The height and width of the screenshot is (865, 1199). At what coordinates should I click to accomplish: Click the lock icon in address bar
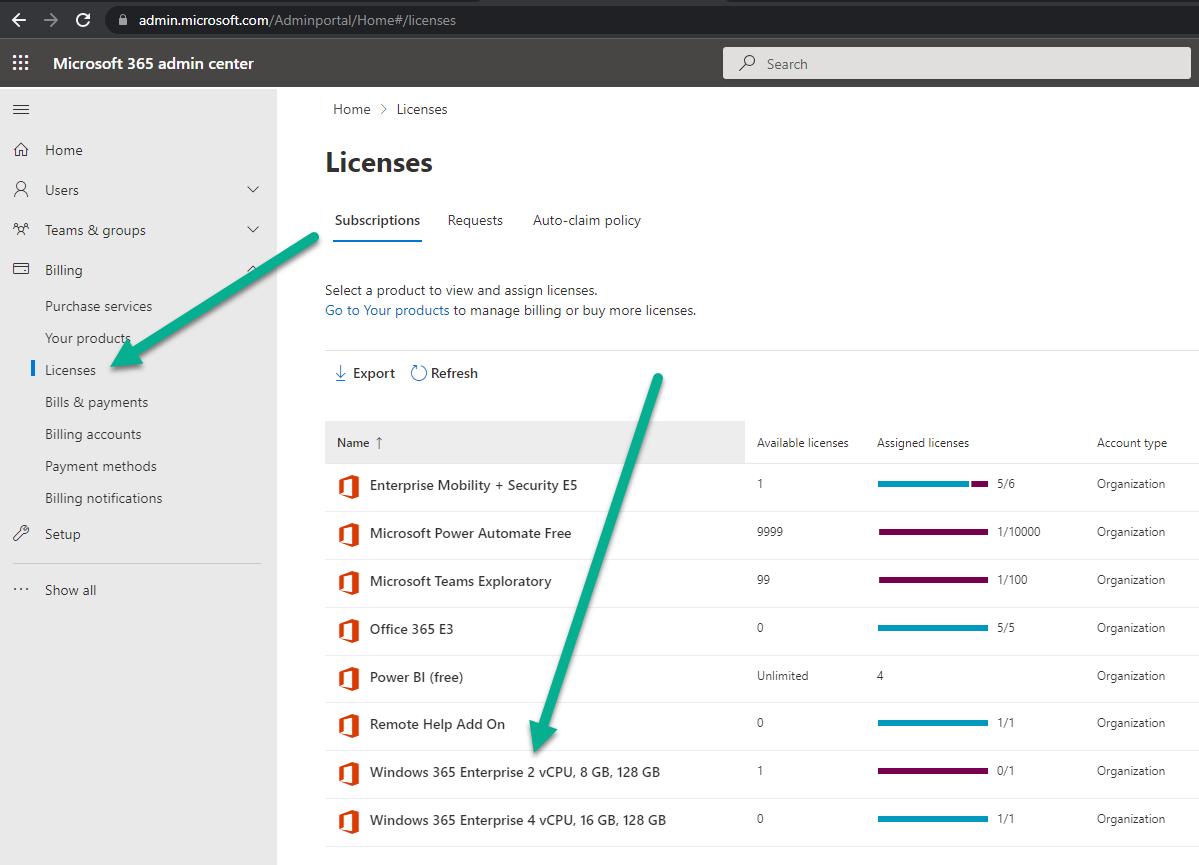122,20
